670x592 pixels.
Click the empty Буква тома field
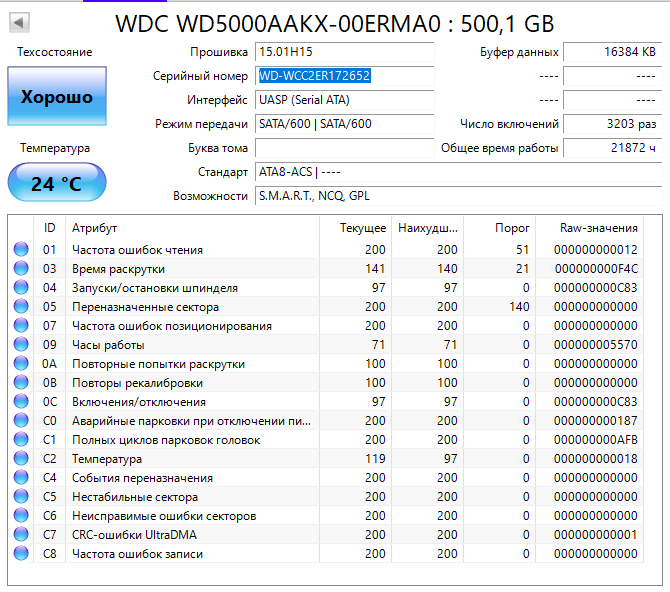[344, 148]
